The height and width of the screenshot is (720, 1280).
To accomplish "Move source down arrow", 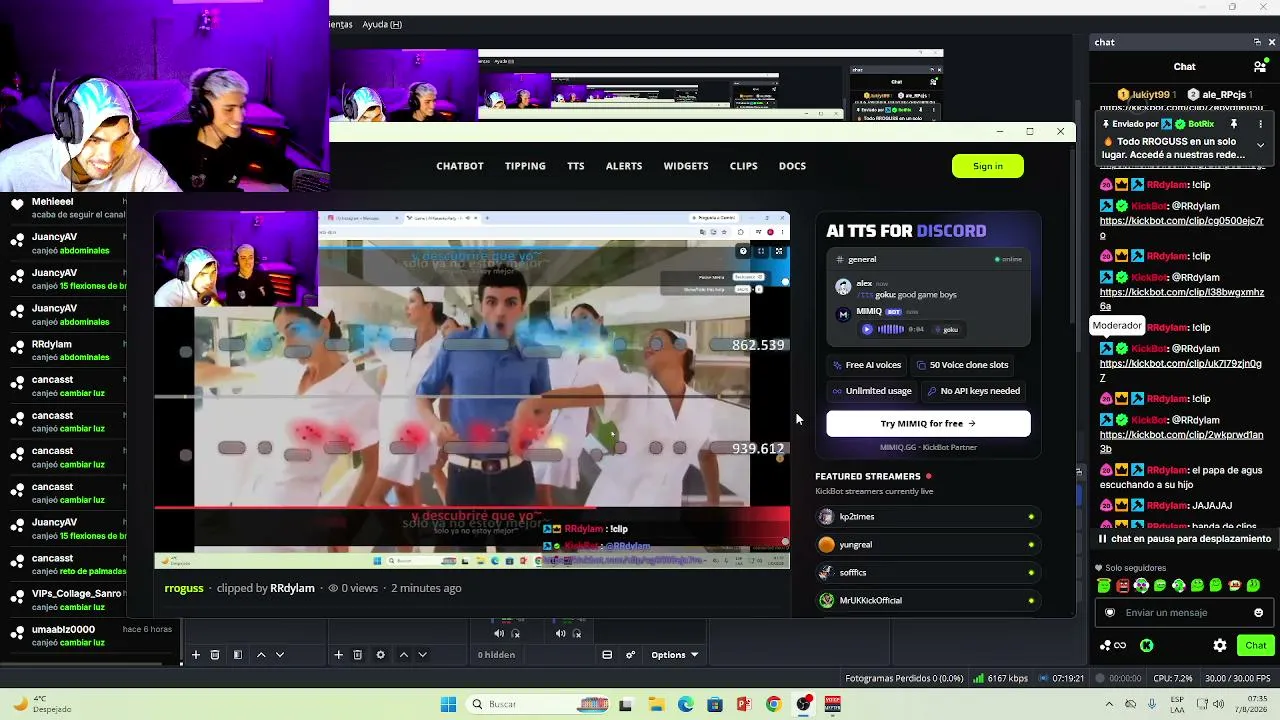I will (x=422, y=655).
